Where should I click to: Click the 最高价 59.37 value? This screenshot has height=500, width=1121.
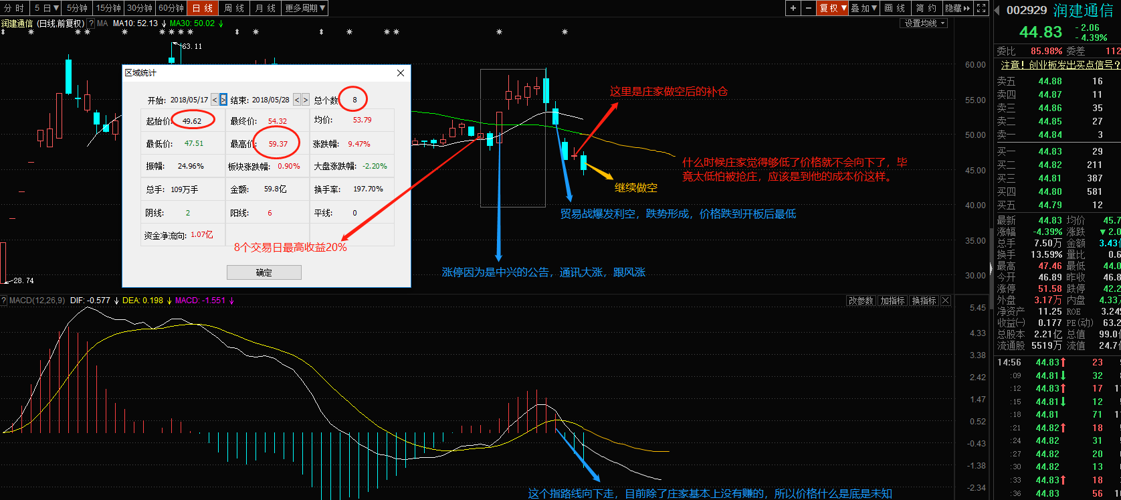click(278, 143)
